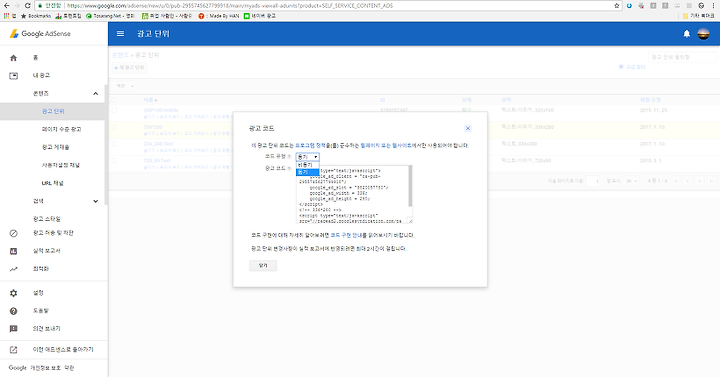
Task: Open the code implementation guide link
Action: [346, 235]
